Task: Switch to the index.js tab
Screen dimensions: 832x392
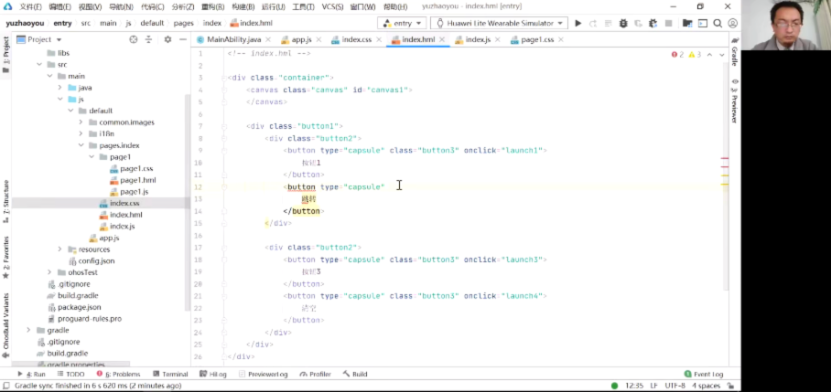Action: tap(473, 40)
